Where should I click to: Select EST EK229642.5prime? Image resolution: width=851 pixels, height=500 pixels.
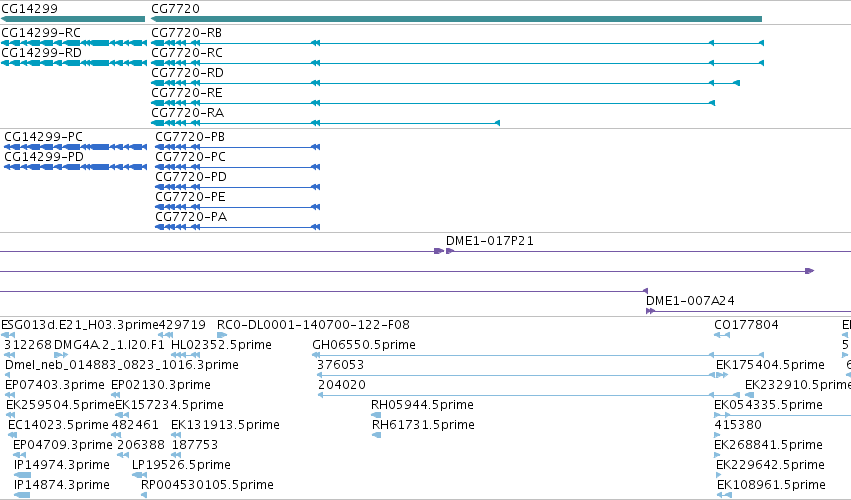[771, 465]
